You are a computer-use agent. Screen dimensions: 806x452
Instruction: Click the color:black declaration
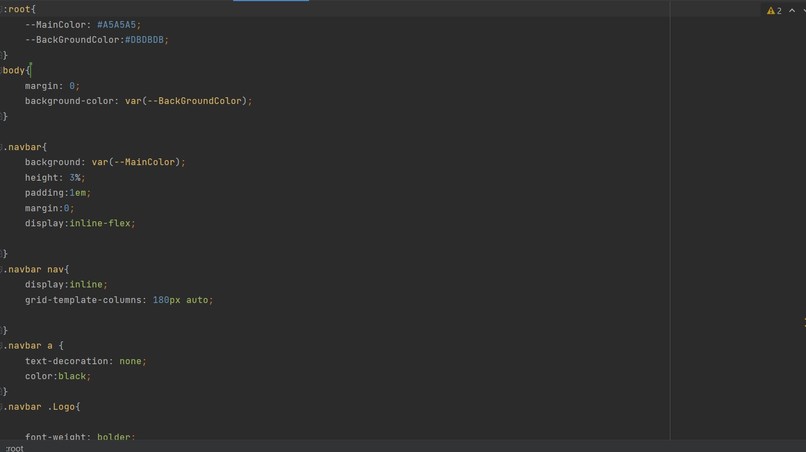click(x=58, y=376)
